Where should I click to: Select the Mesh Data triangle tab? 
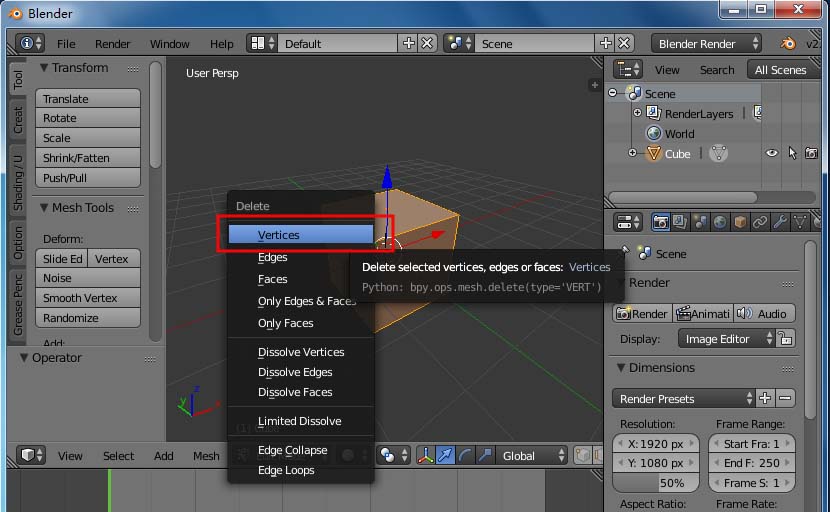pyautogui.click(x=800, y=222)
